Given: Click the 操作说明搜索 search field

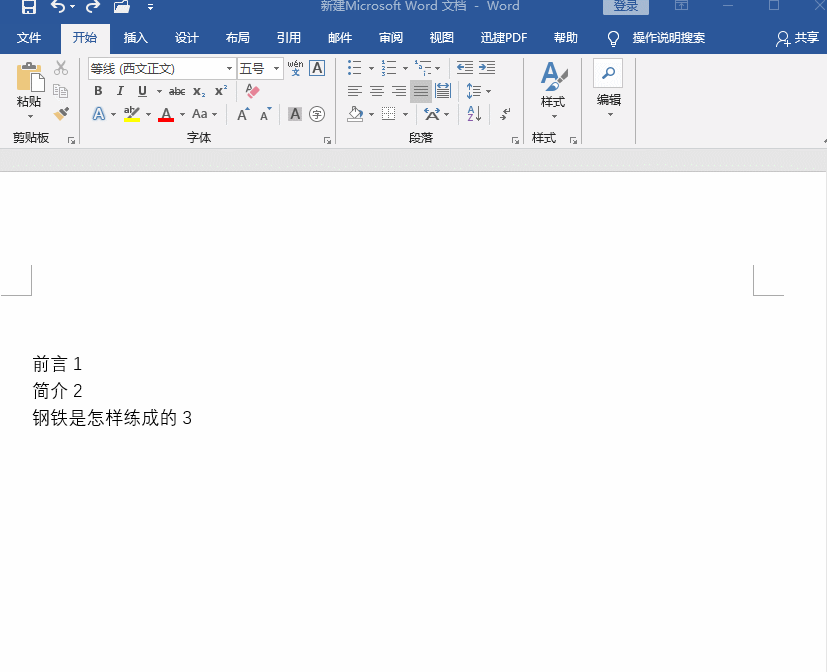Looking at the screenshot, I should coord(668,38).
